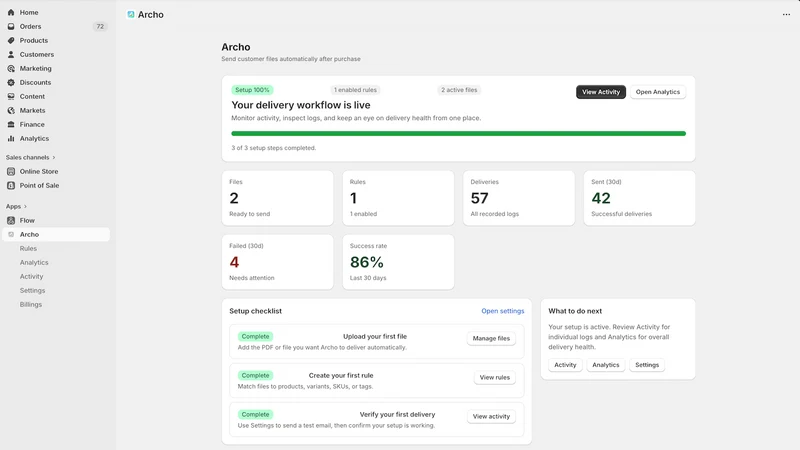
Task: Click Complete badge for Verify your first delivery
Action: coord(255,415)
